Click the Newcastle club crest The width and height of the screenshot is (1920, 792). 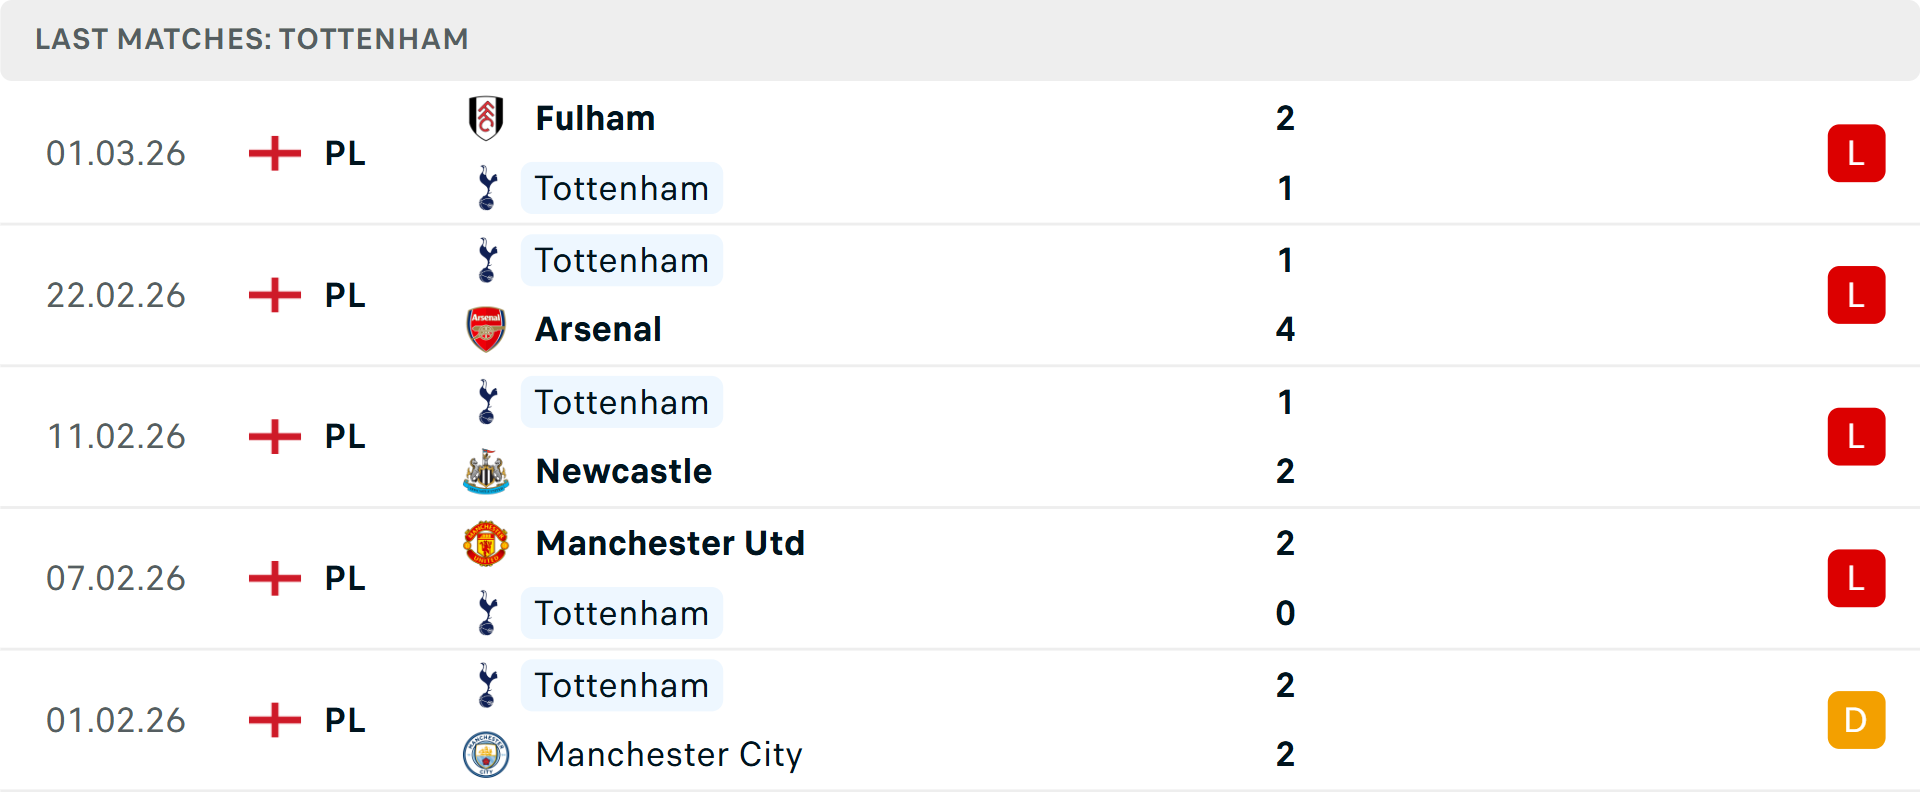pyautogui.click(x=487, y=471)
